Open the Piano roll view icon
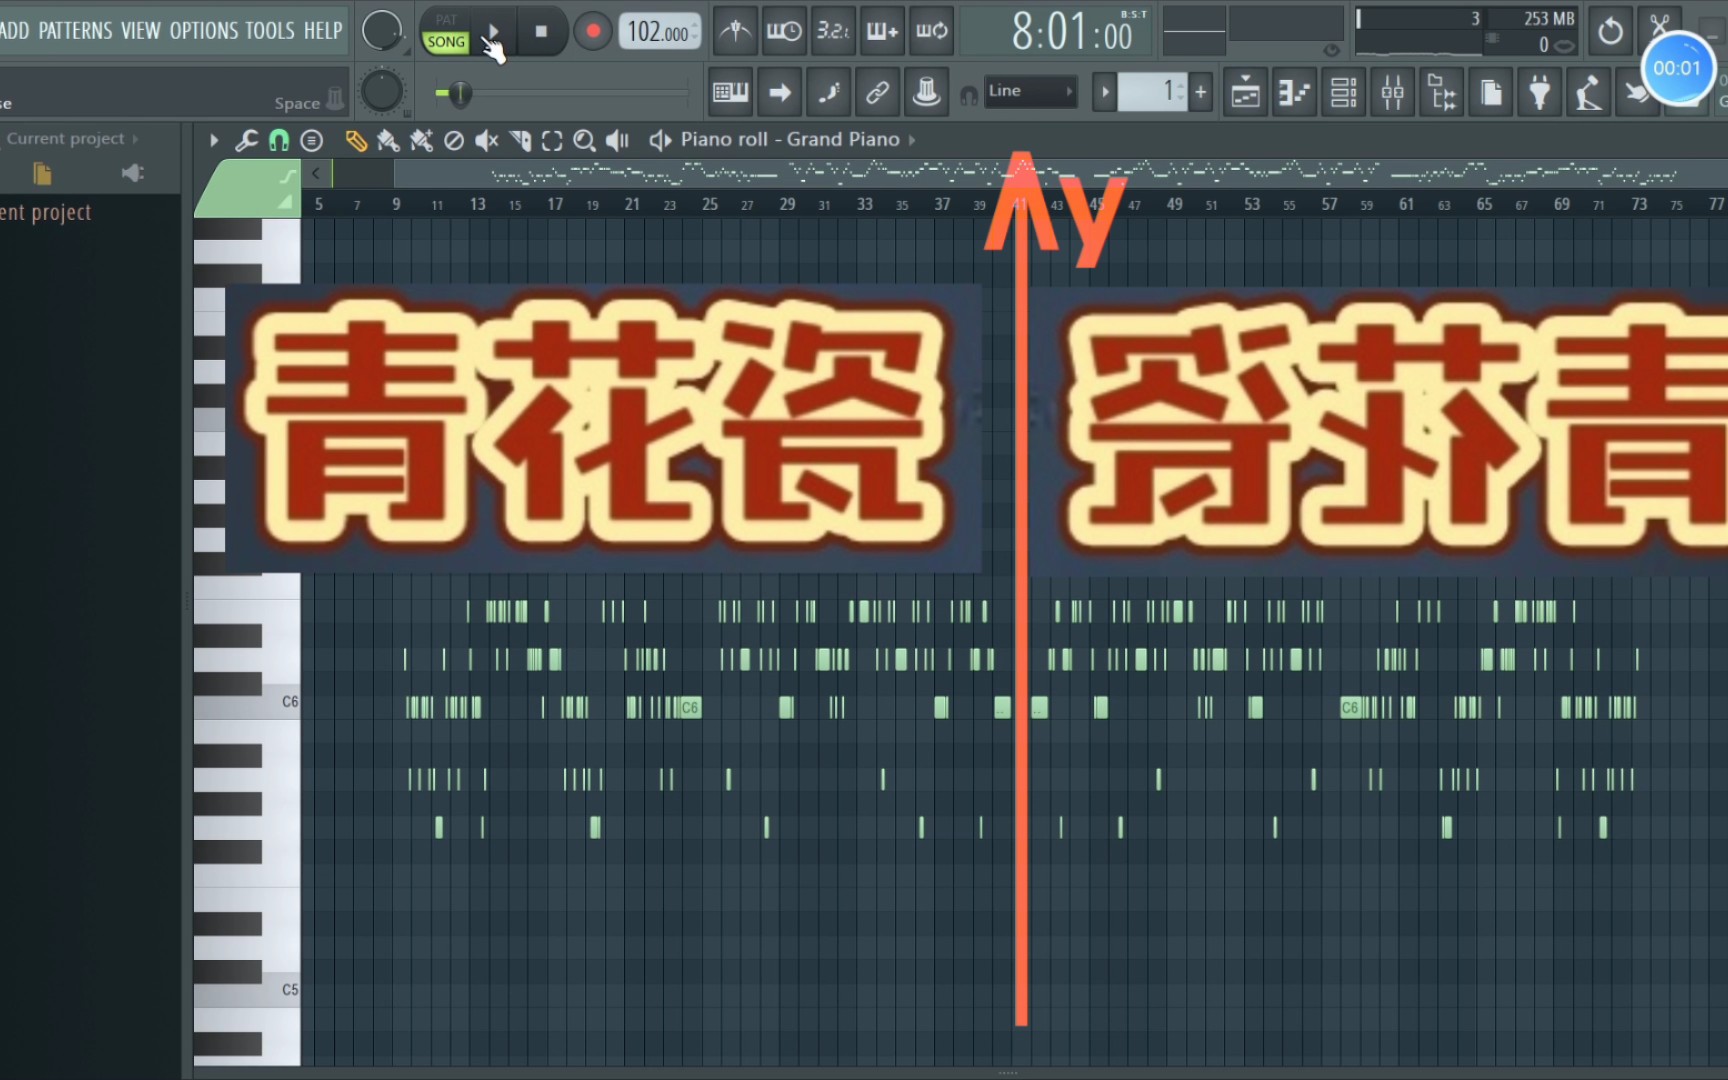Viewport: 1728px width, 1080px height. point(1295,93)
